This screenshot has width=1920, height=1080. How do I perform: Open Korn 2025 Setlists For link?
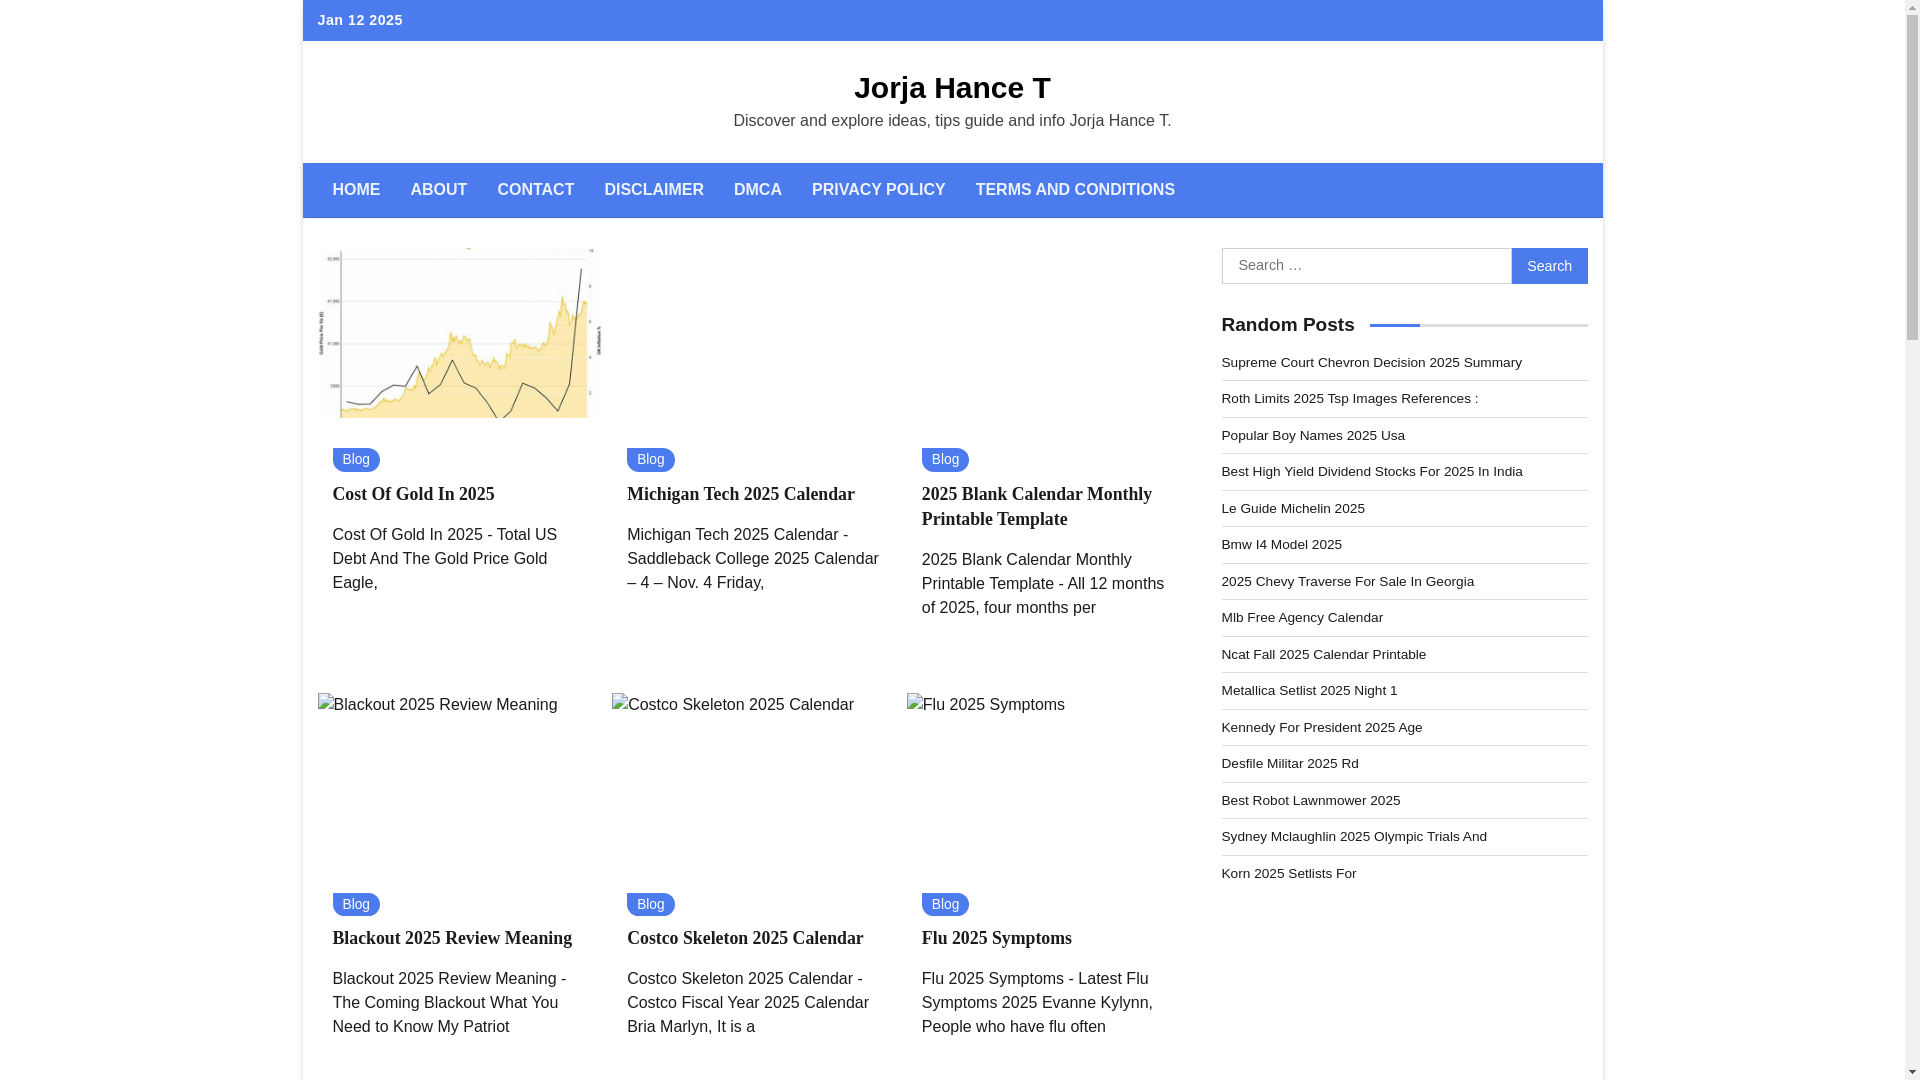(x=1289, y=874)
